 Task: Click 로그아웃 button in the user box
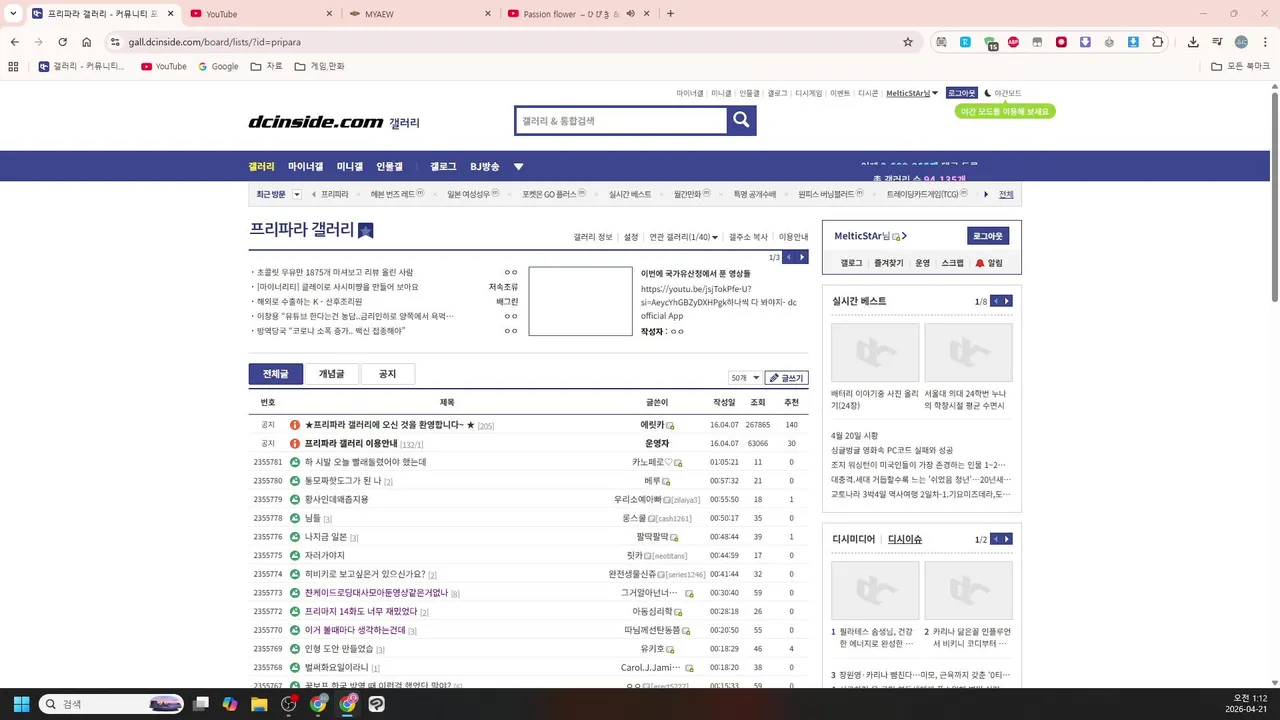pyautogui.click(x=988, y=236)
